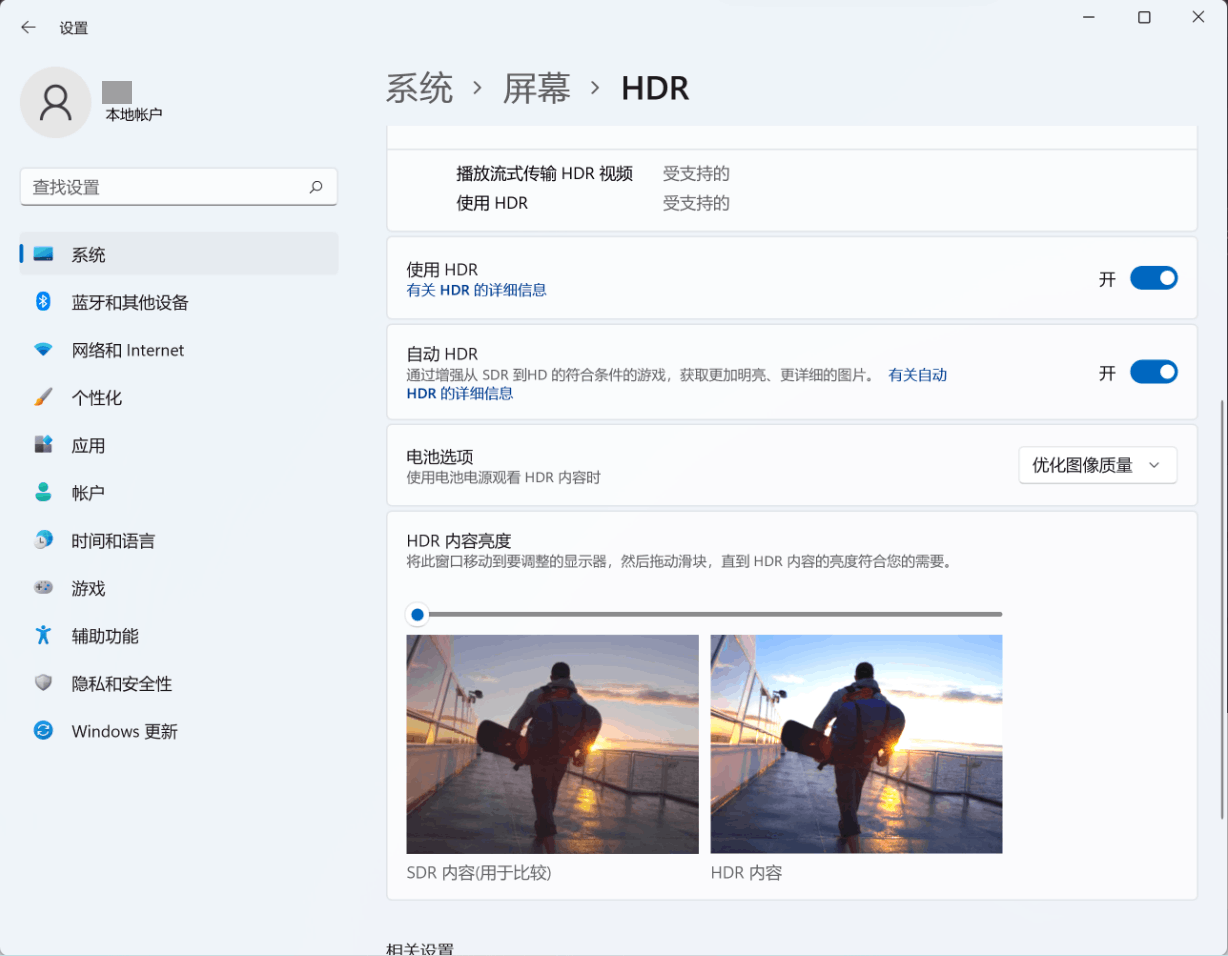
Task: Click 本地帐户 profile label
Action: [134, 115]
